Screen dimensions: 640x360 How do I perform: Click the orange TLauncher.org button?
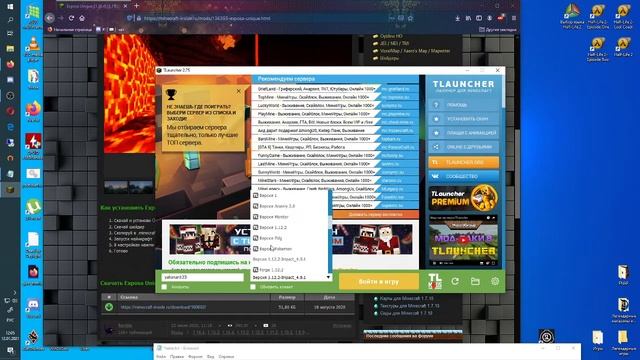coord(464,162)
